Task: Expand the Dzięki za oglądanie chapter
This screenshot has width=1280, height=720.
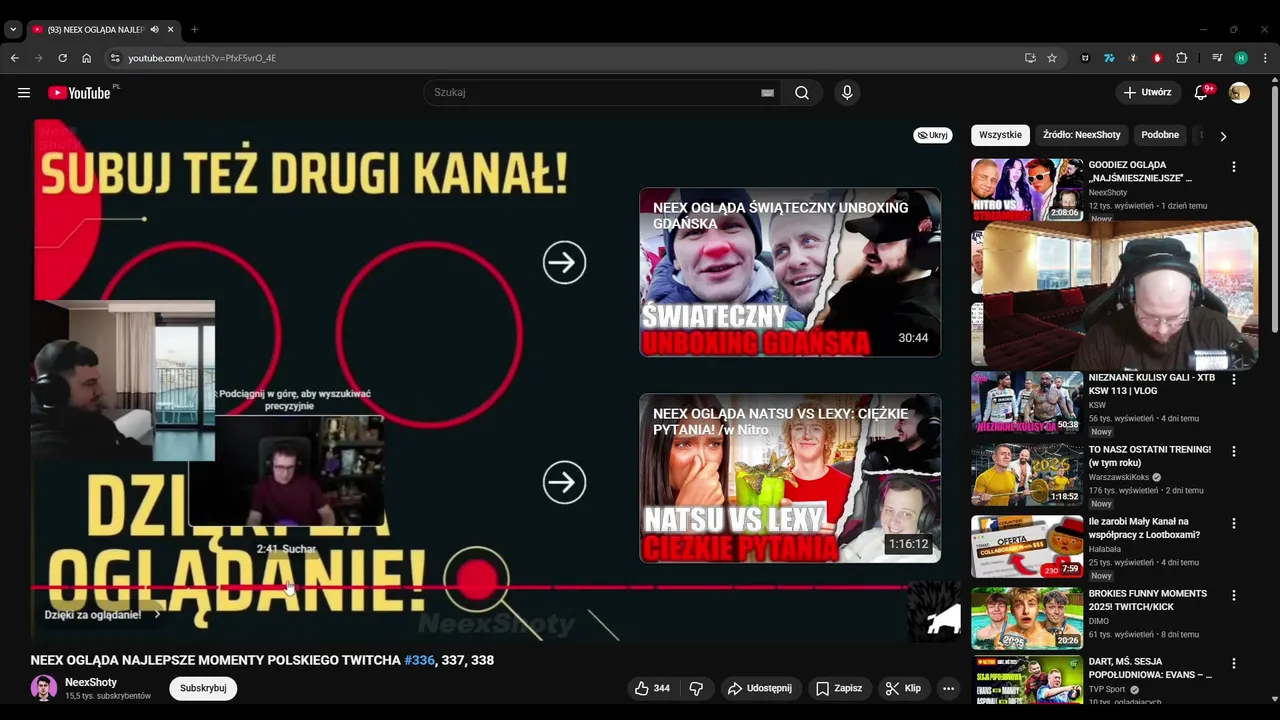Action: tap(102, 614)
